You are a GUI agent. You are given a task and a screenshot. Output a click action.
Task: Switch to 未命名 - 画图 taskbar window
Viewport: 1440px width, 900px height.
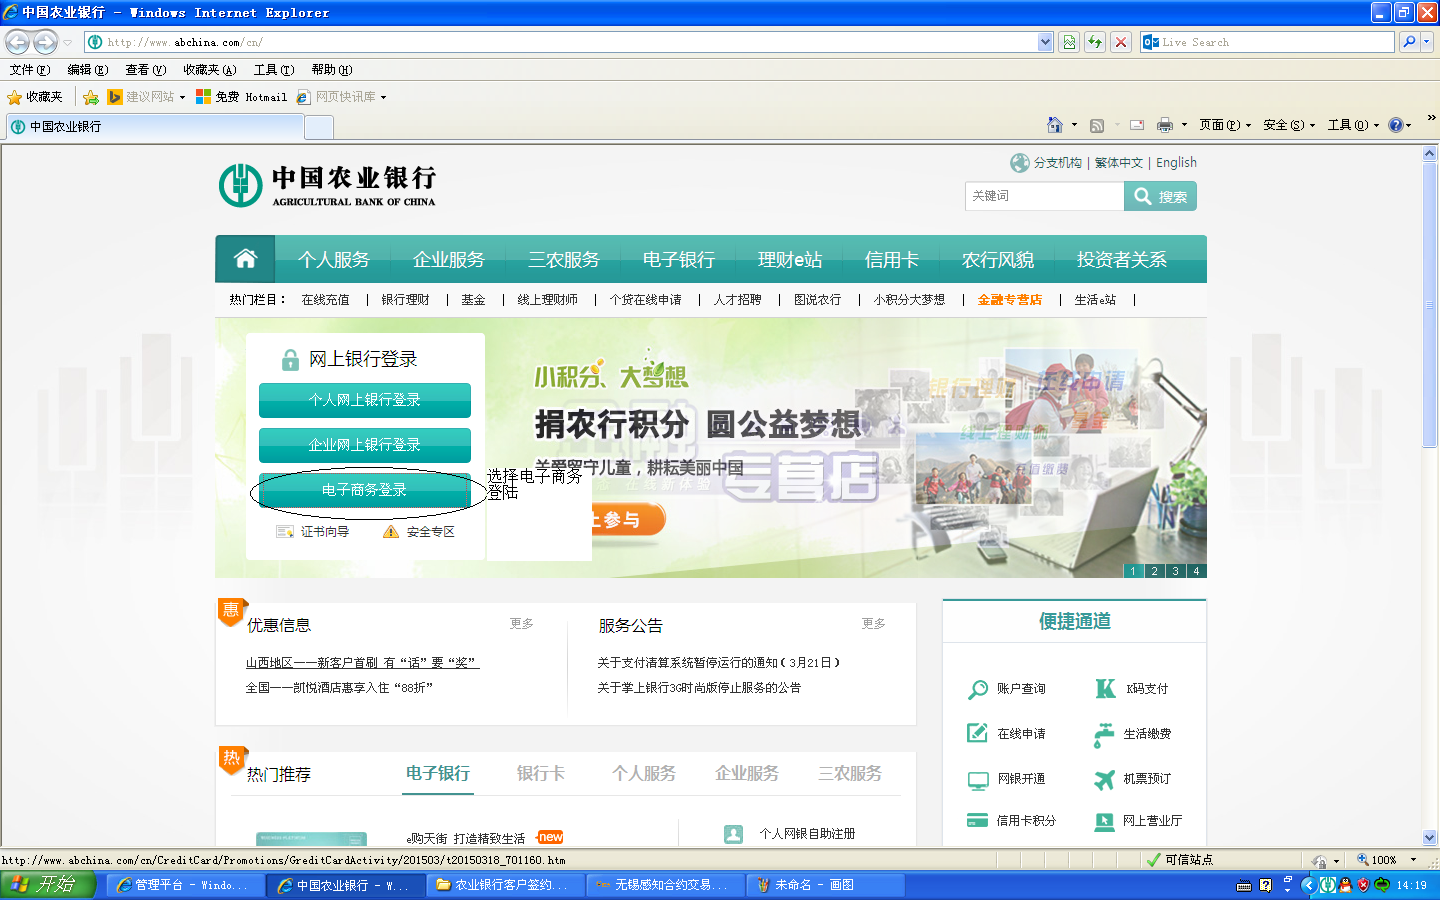[828, 885]
